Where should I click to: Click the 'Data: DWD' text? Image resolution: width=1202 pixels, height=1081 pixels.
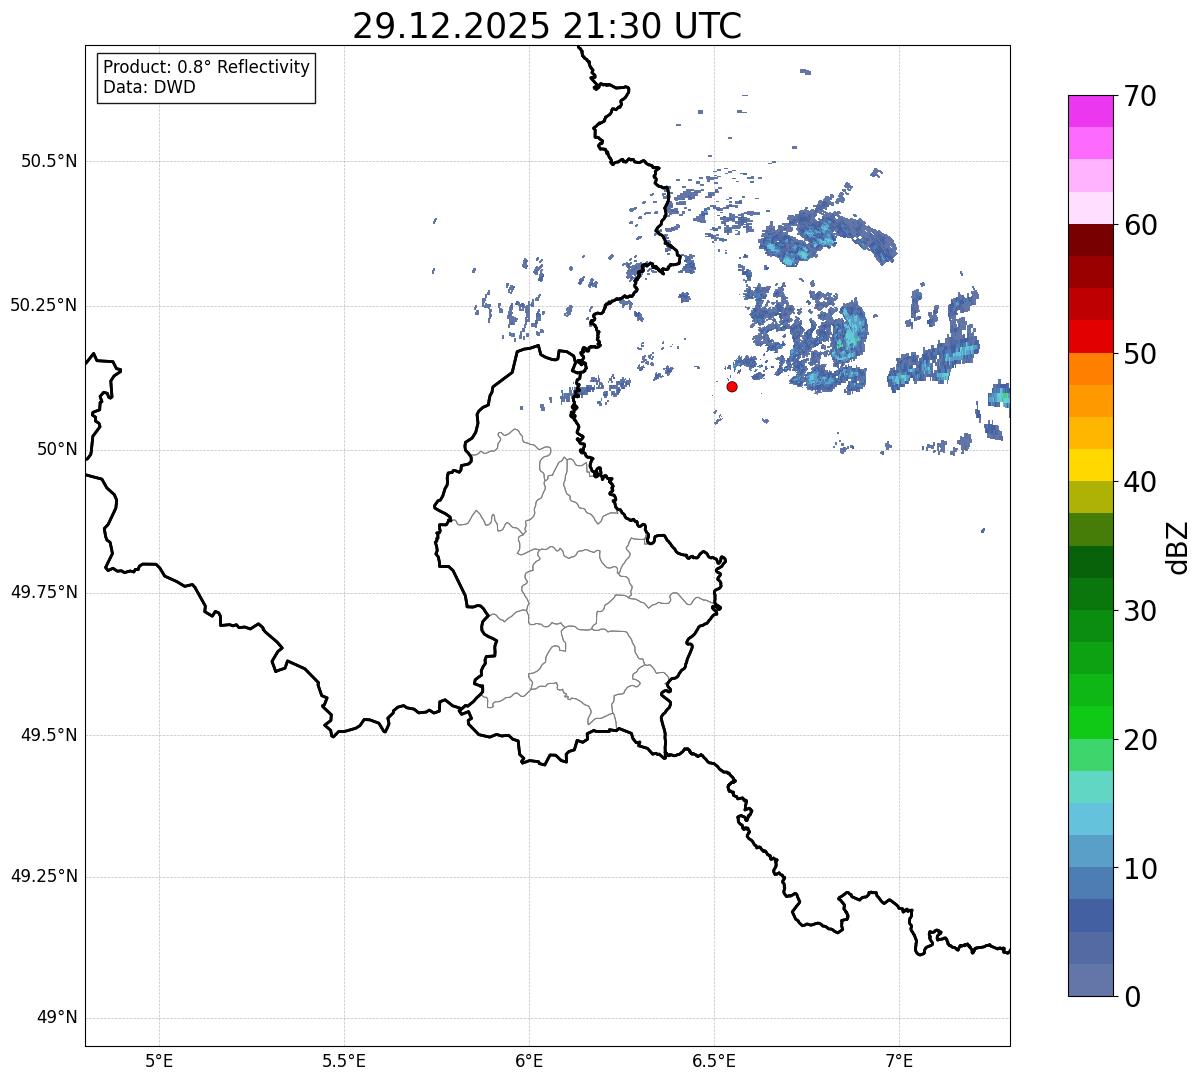tap(149, 87)
